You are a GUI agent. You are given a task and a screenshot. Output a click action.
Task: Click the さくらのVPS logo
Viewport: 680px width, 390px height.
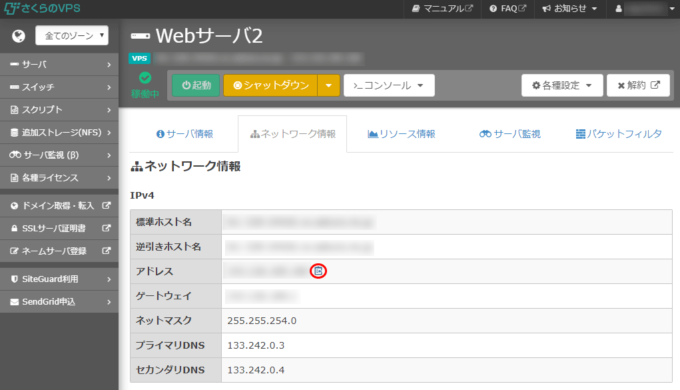[x=42, y=8]
